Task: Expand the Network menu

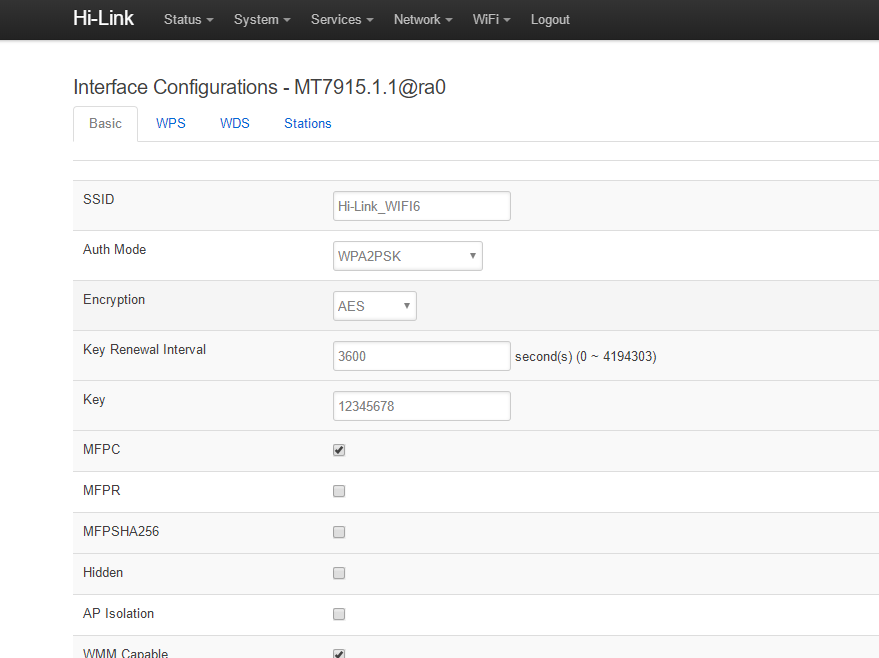Action: (x=423, y=20)
